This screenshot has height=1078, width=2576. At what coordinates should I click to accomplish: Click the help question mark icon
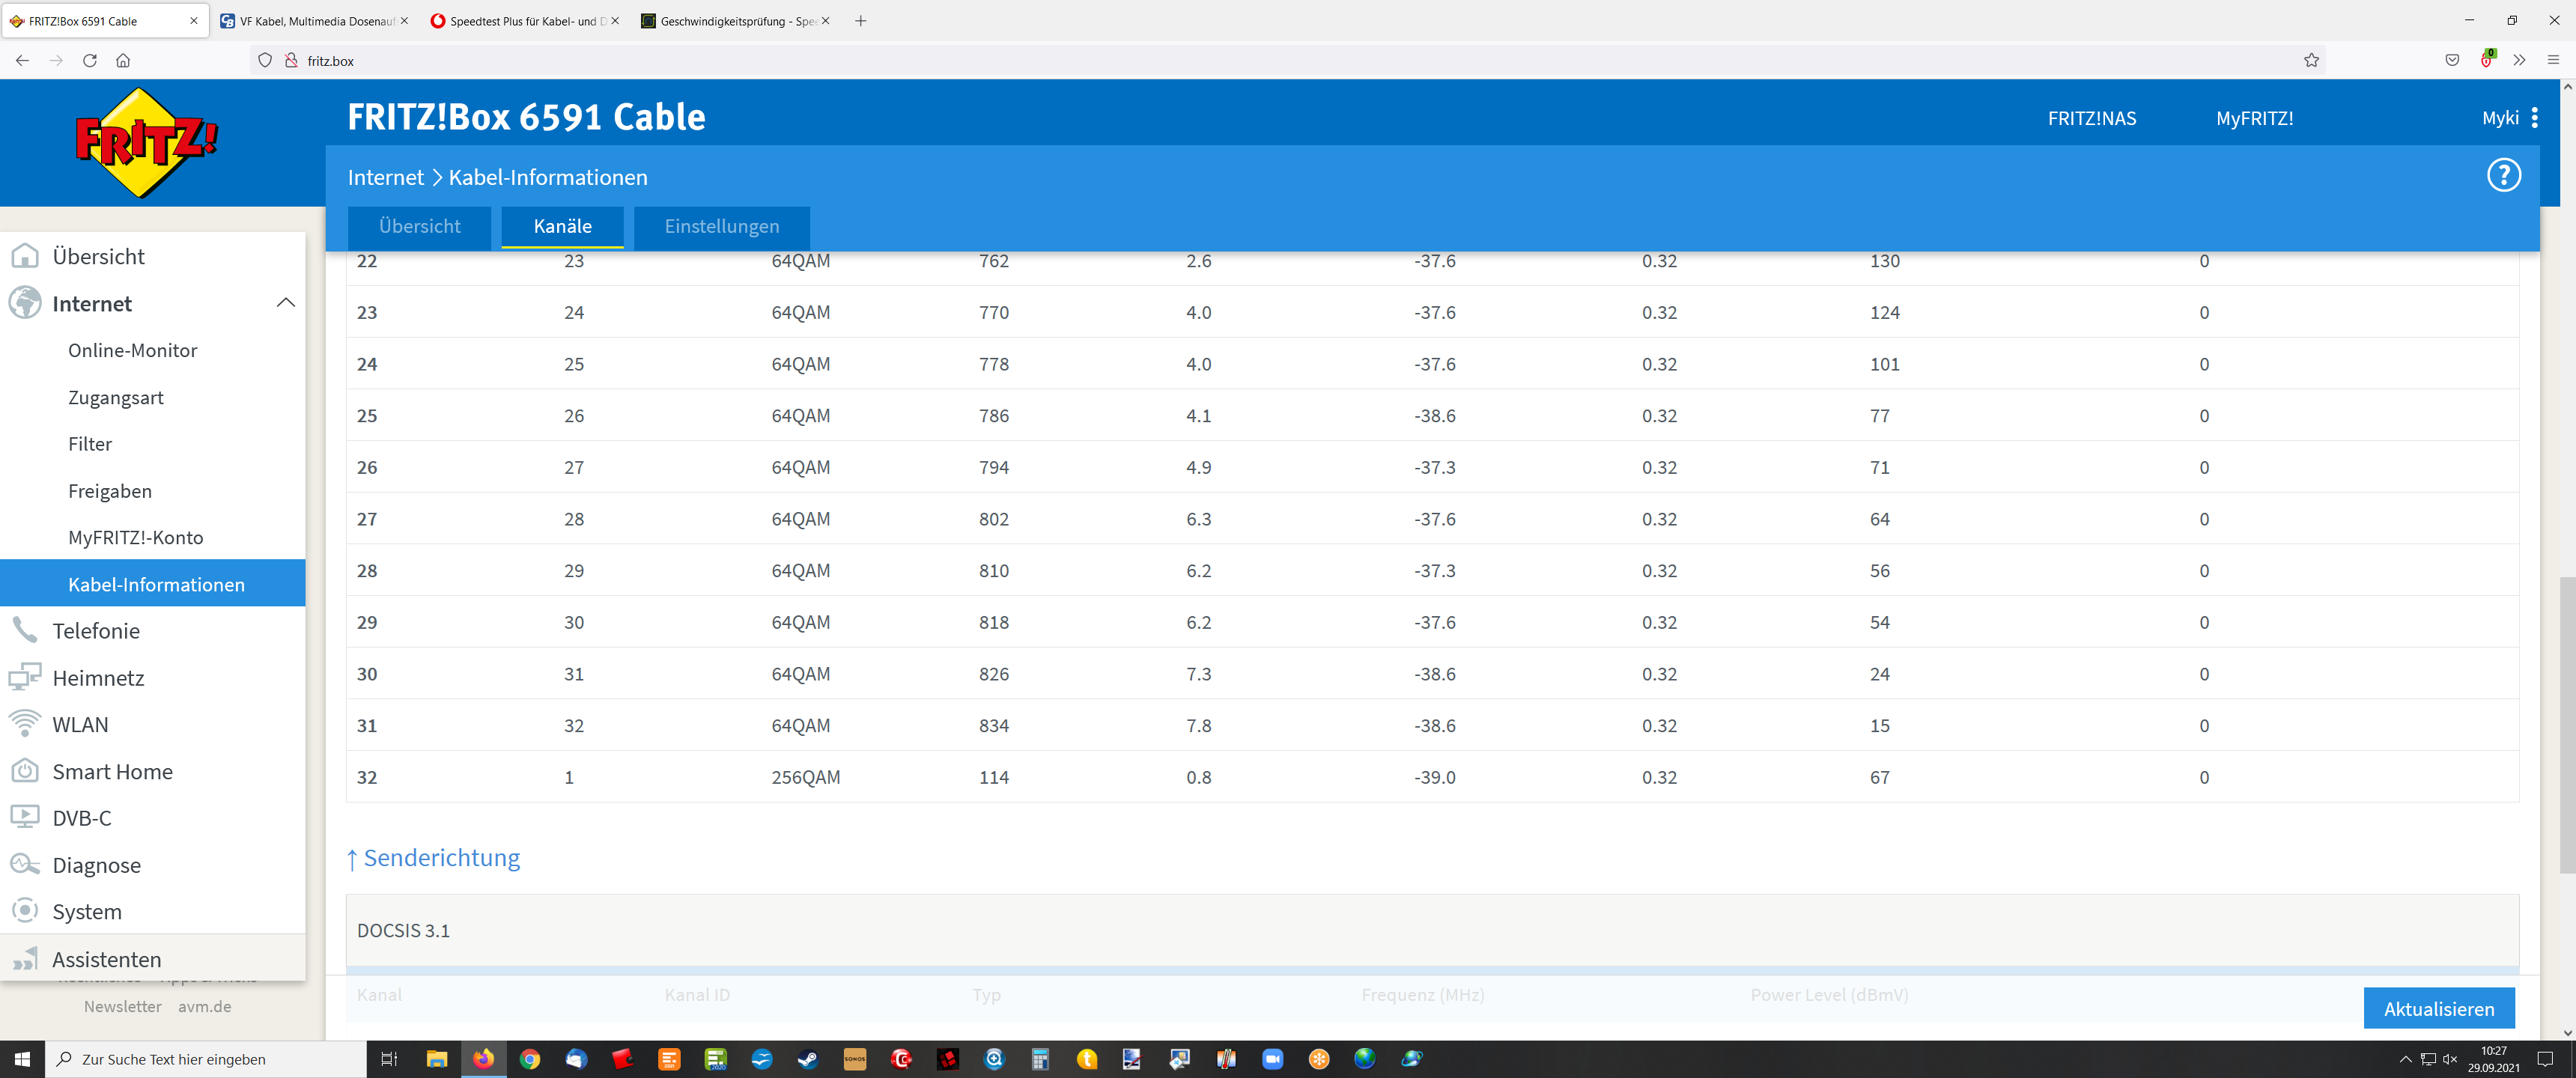(x=2503, y=176)
